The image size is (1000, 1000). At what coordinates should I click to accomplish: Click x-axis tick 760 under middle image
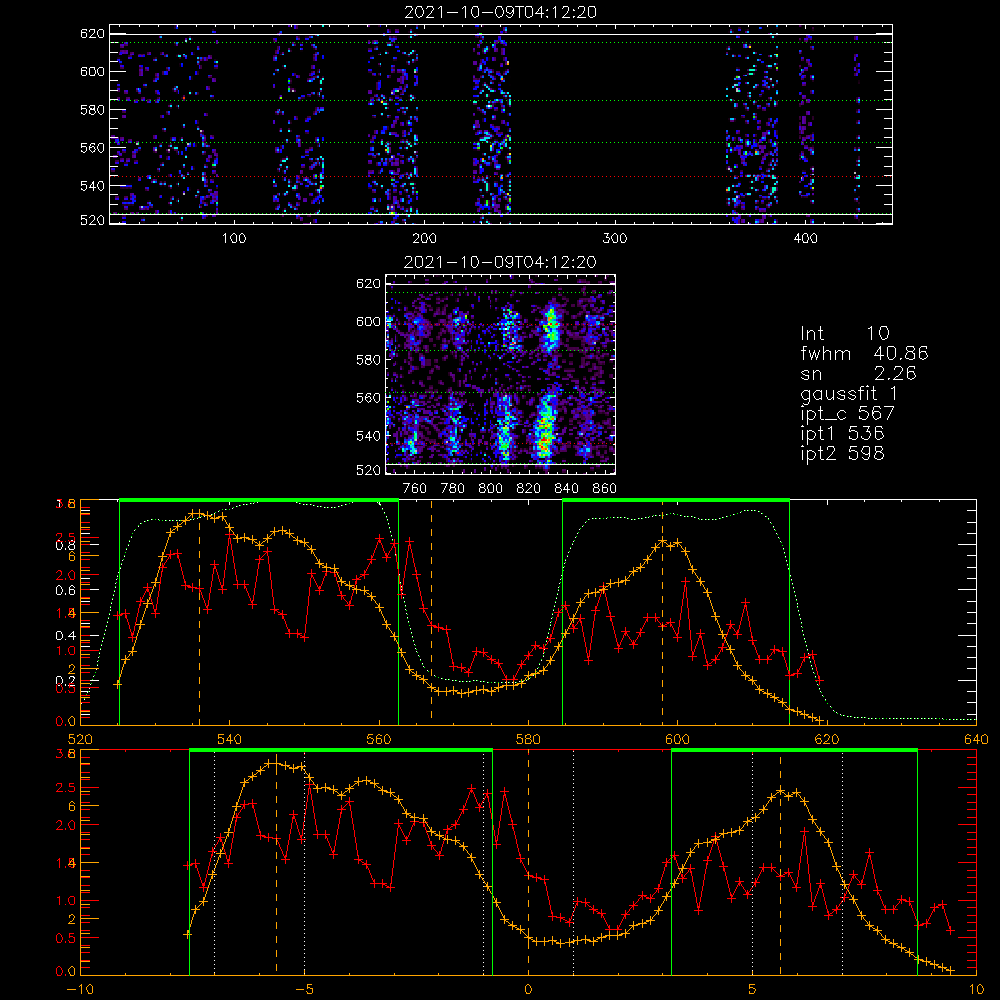(x=415, y=489)
